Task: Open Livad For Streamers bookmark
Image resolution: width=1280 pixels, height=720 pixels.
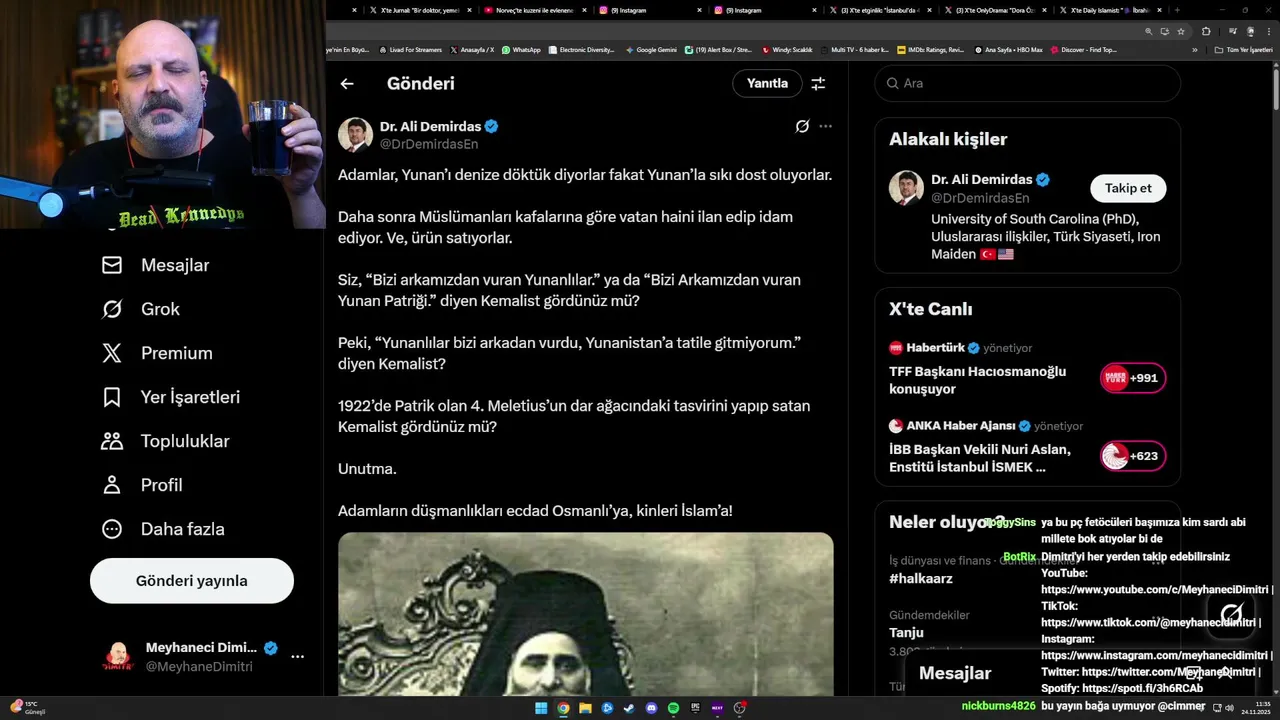Action: (x=409, y=49)
